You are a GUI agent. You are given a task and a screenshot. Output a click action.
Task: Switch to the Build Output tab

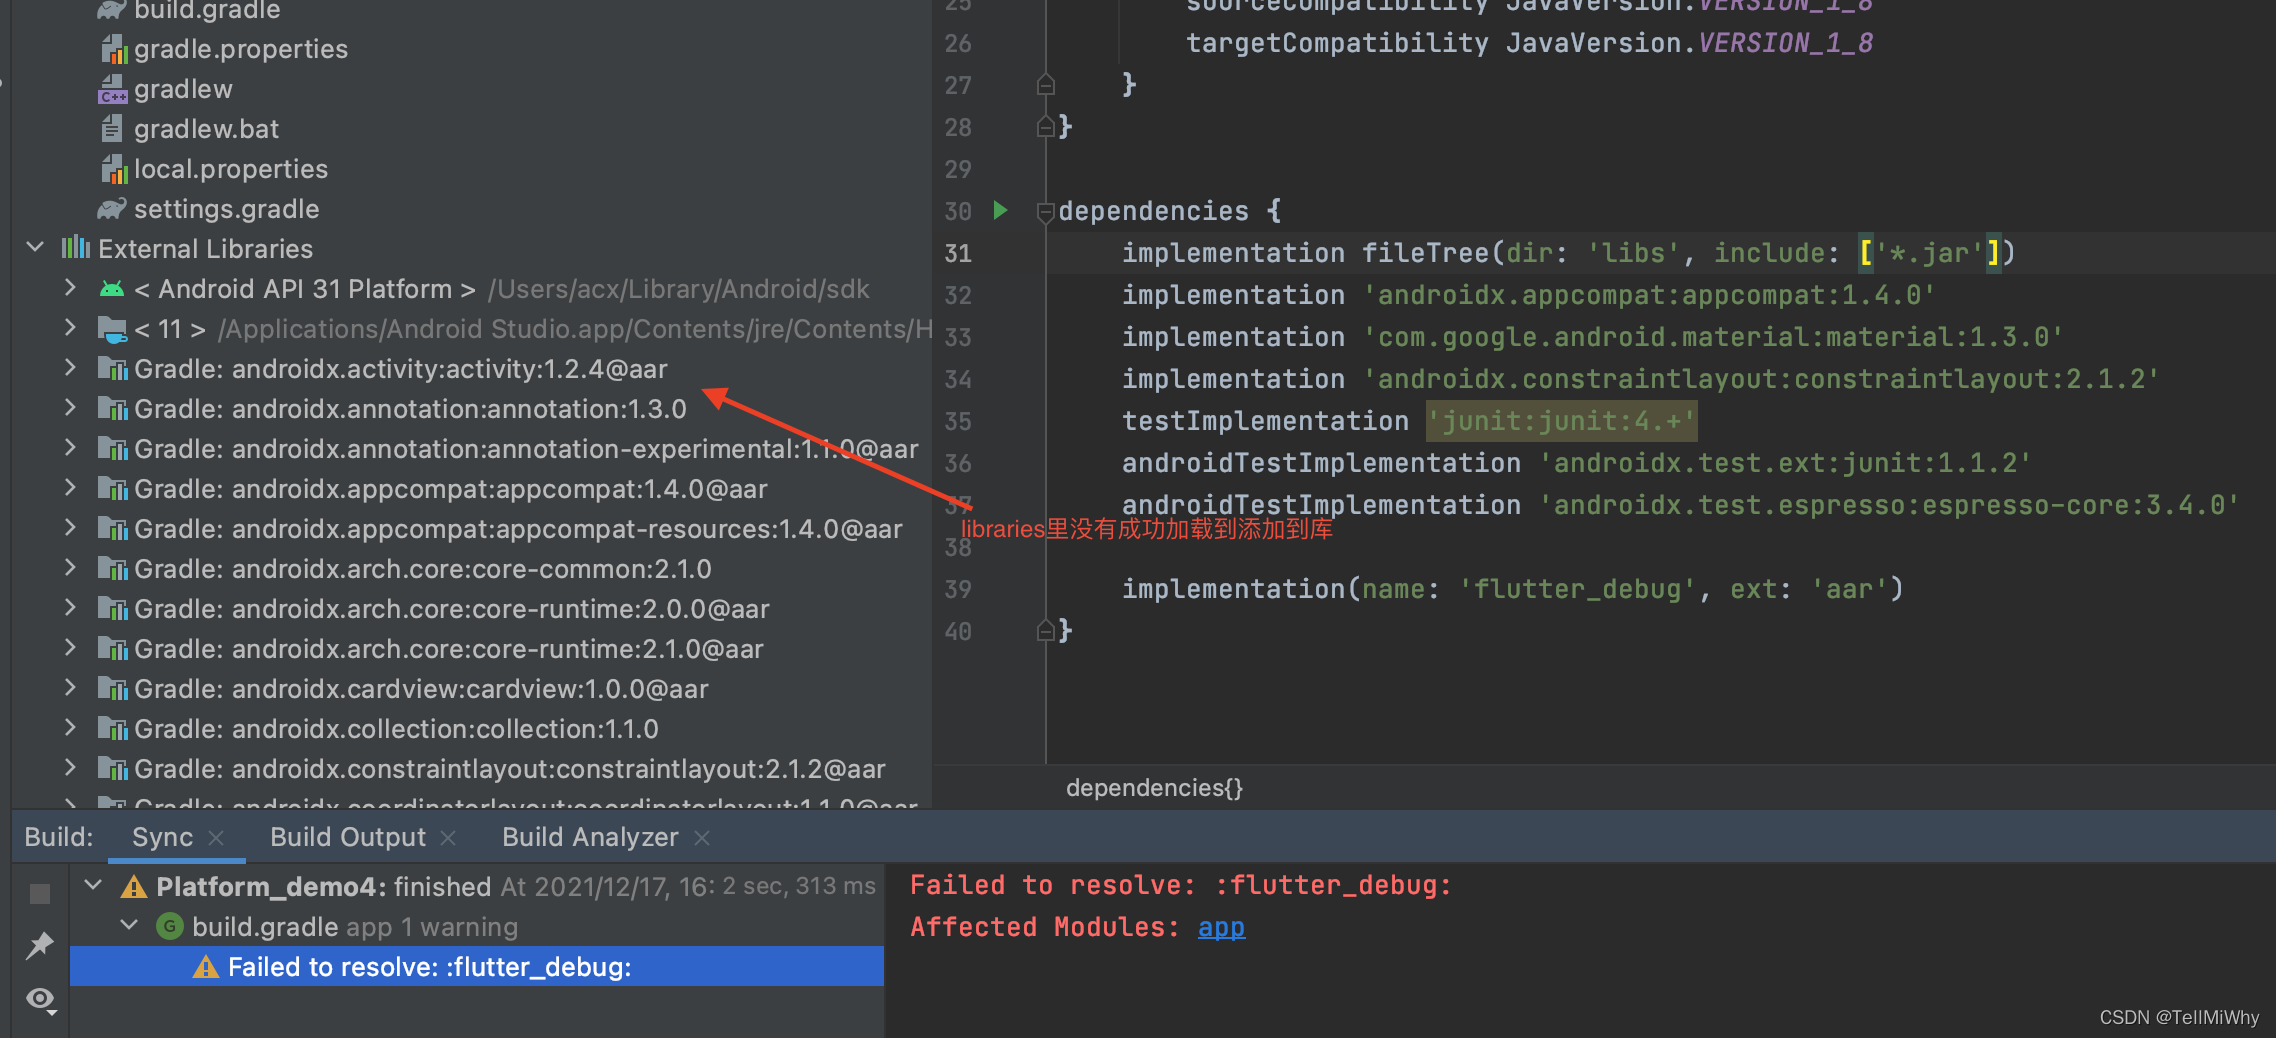coord(348,837)
